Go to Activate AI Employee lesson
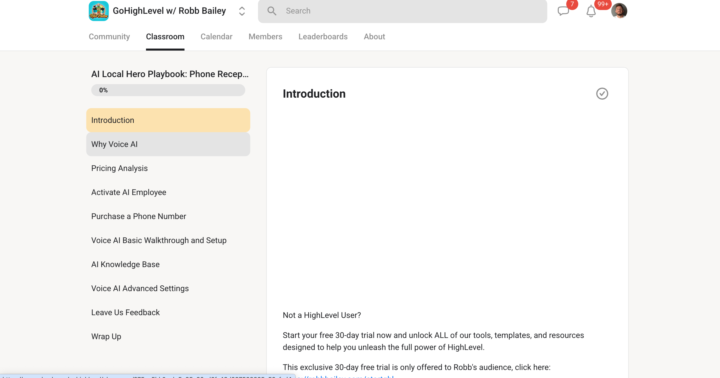This screenshot has height=378, width=720. point(168,192)
